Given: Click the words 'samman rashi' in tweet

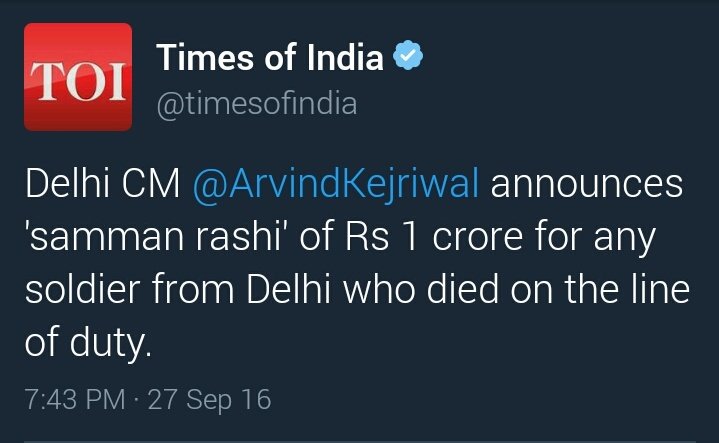Looking at the screenshot, I should tap(155, 237).
